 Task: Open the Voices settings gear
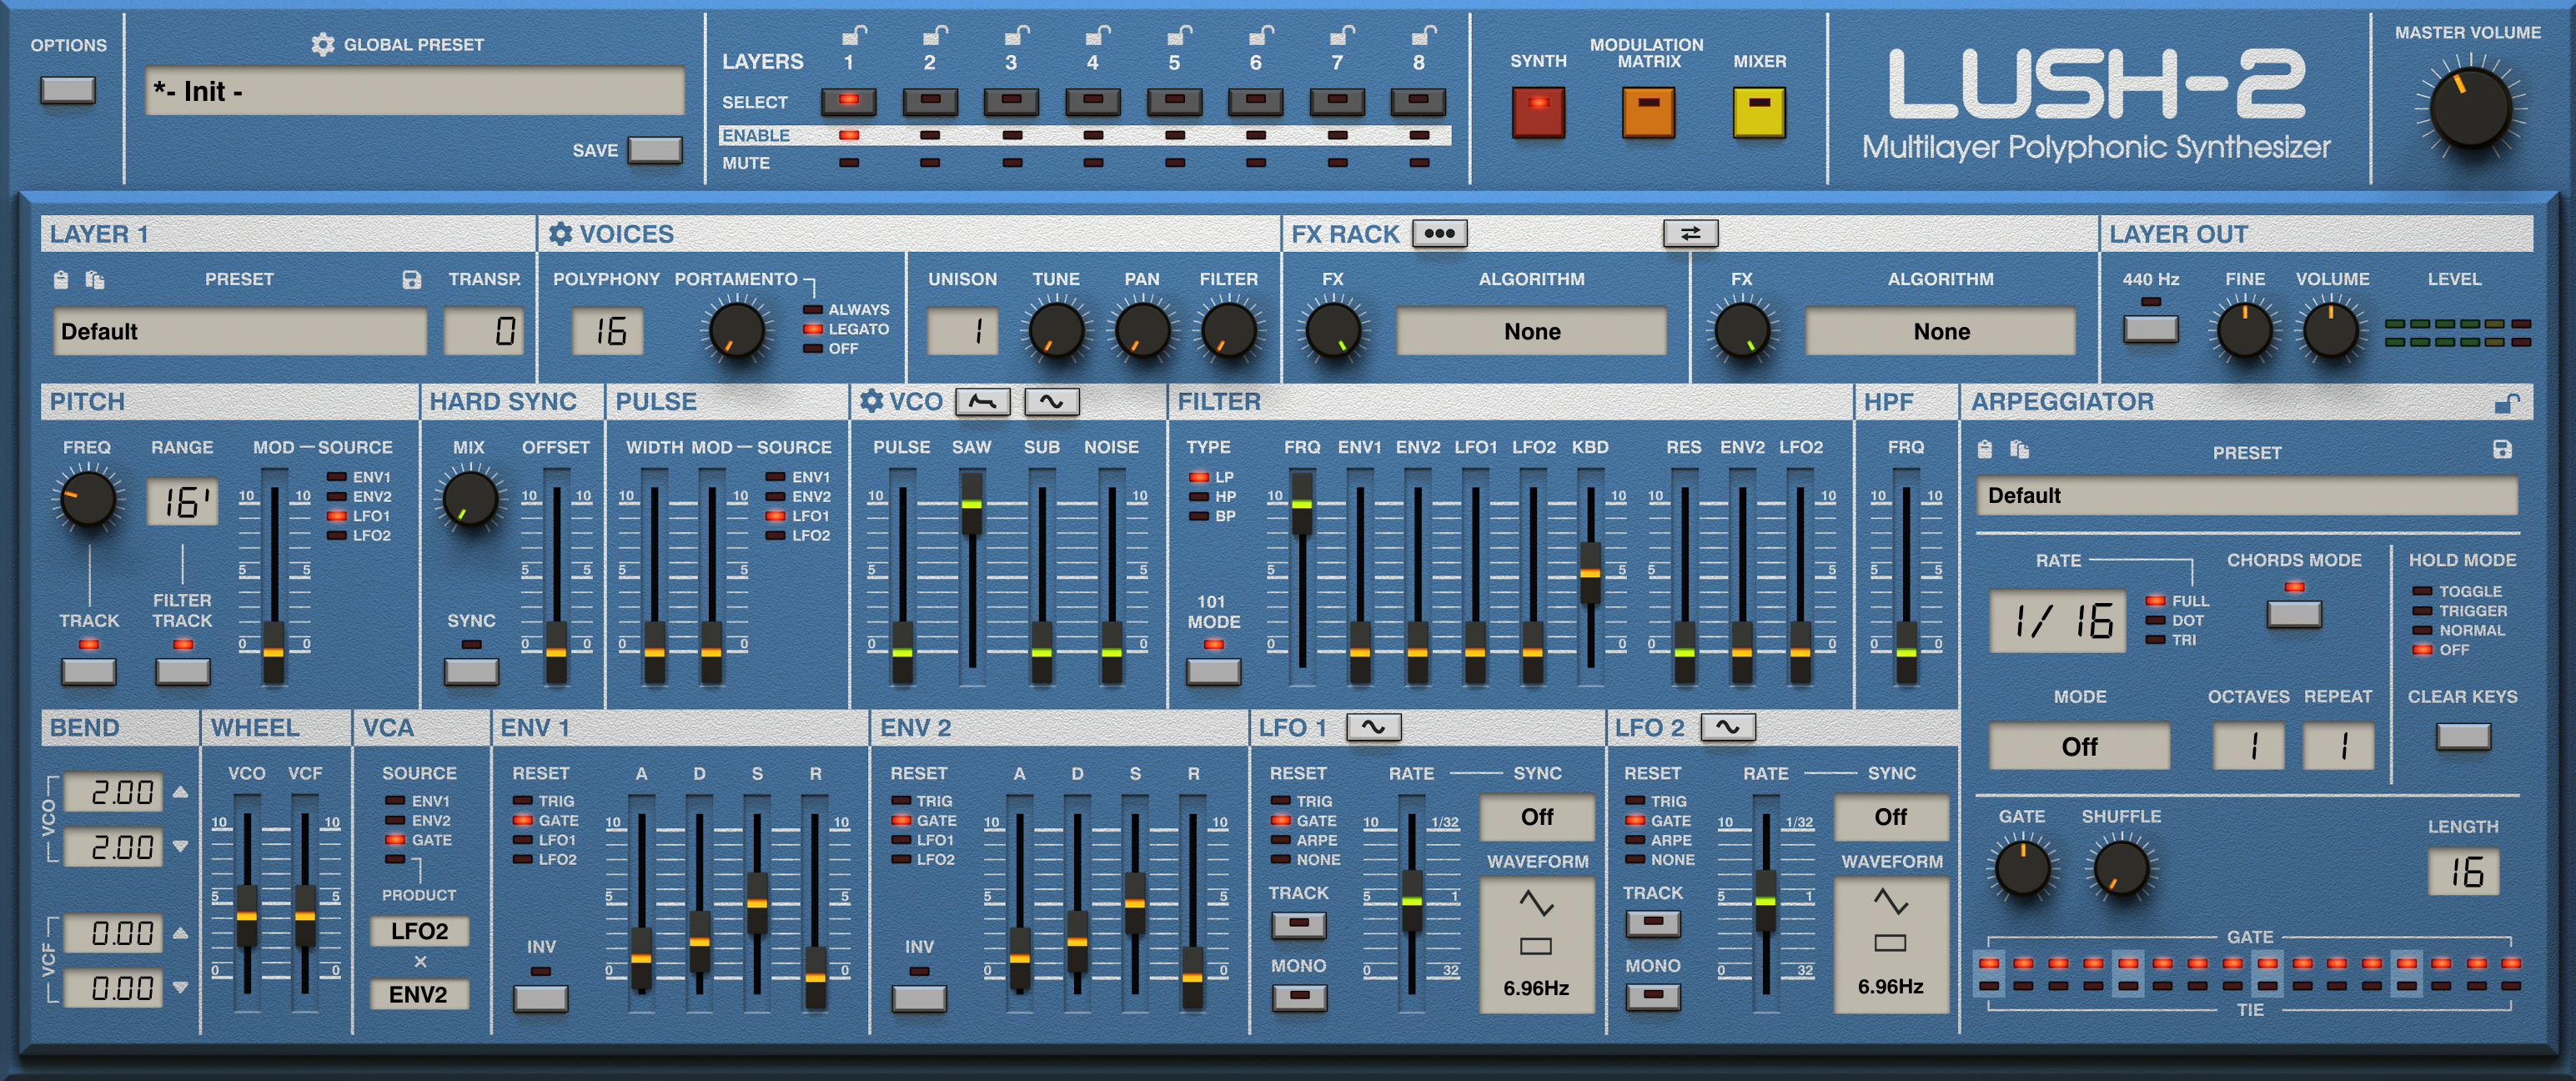[x=560, y=234]
